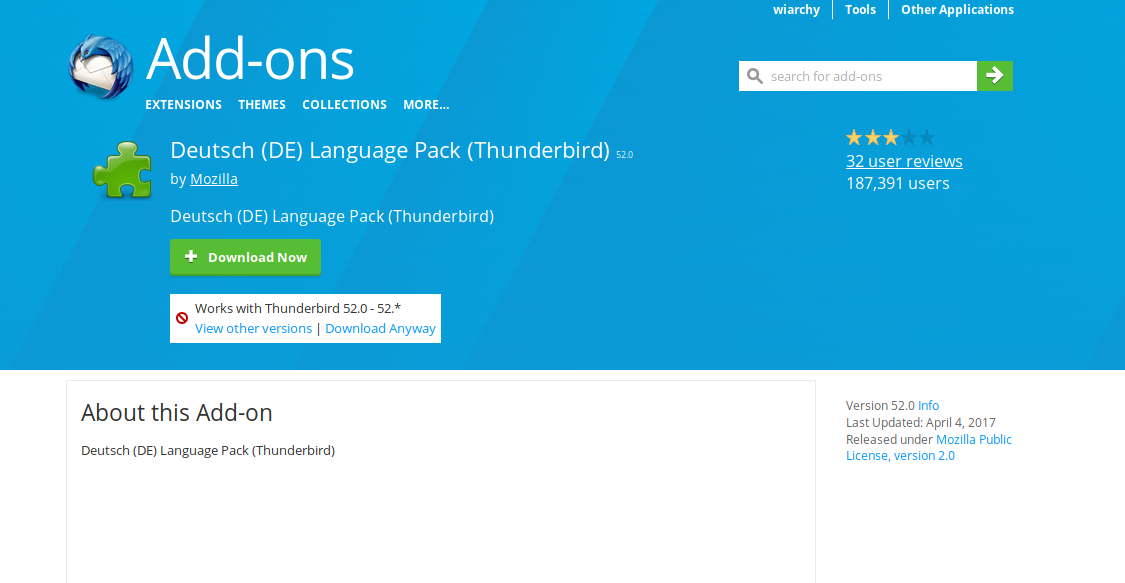This screenshot has height=583, width=1125.
Task: Click the 187,391 users text
Action: pyautogui.click(x=898, y=184)
